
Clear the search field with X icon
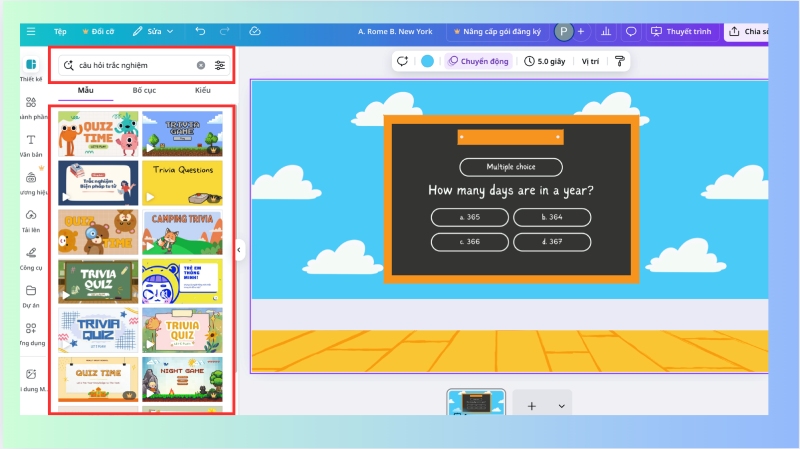[x=200, y=65]
